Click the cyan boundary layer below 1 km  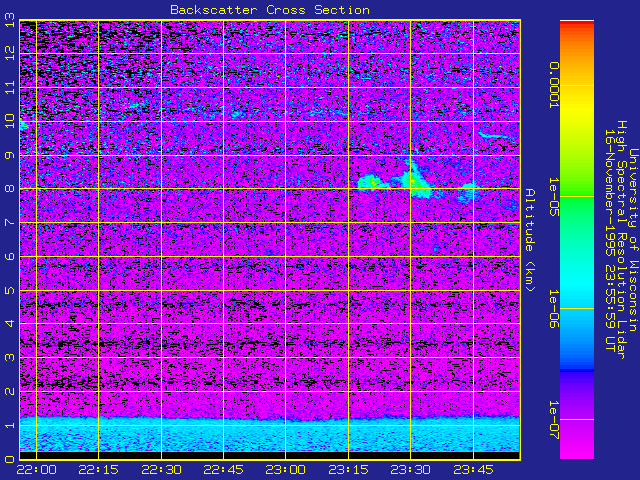(x=270, y=436)
